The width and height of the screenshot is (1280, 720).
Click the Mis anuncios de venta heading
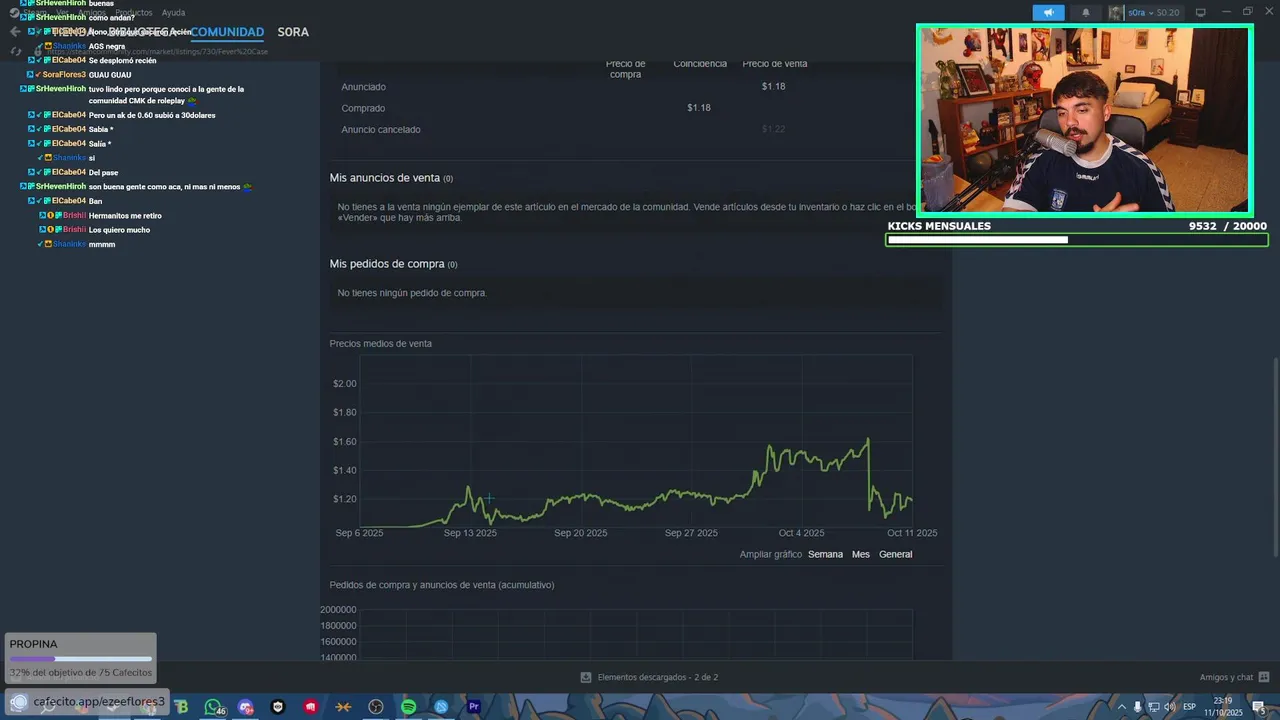391,178
